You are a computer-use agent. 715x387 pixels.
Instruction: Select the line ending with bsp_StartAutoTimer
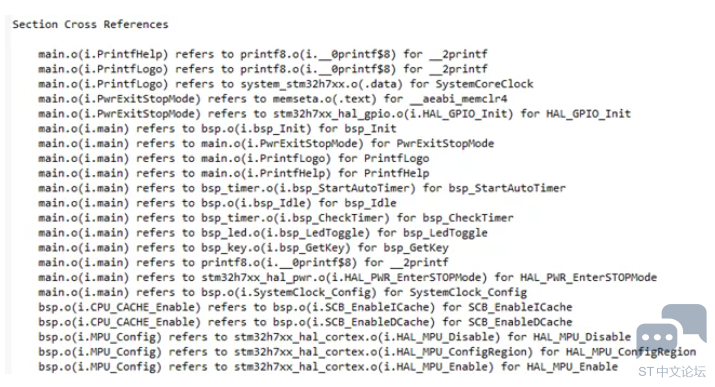pyautogui.click(x=302, y=188)
